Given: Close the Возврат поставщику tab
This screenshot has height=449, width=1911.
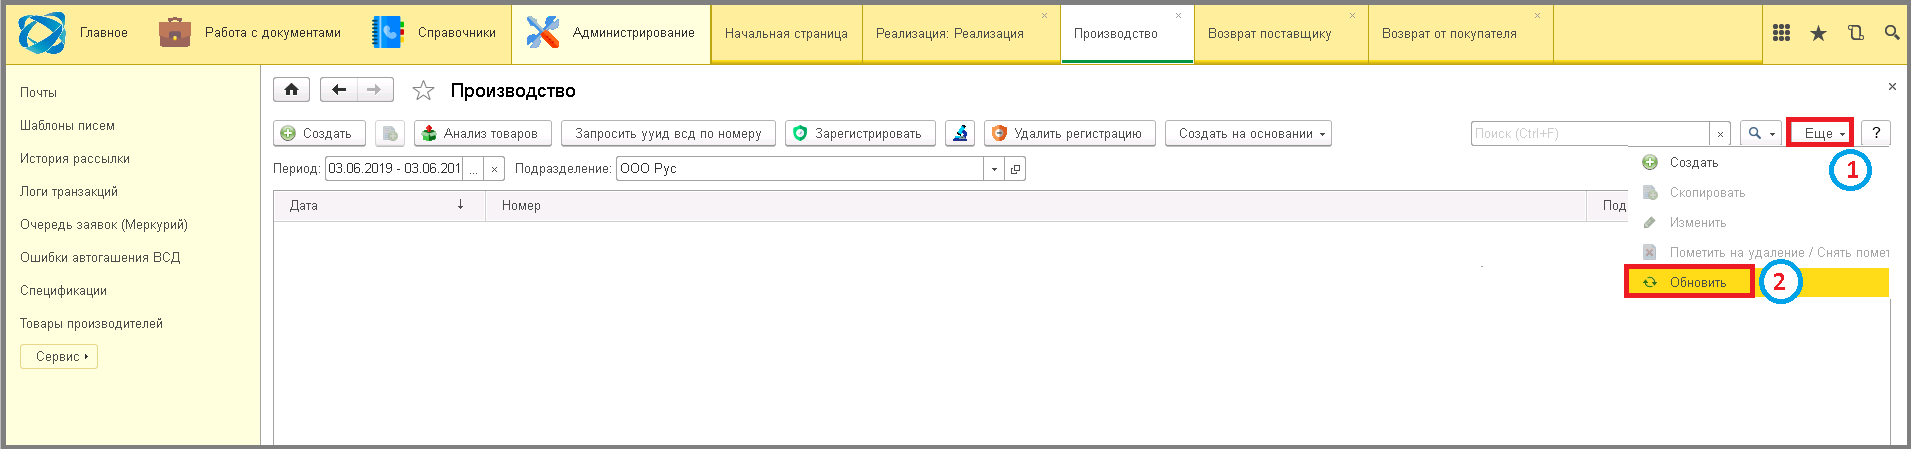Looking at the screenshot, I should click(1353, 15).
